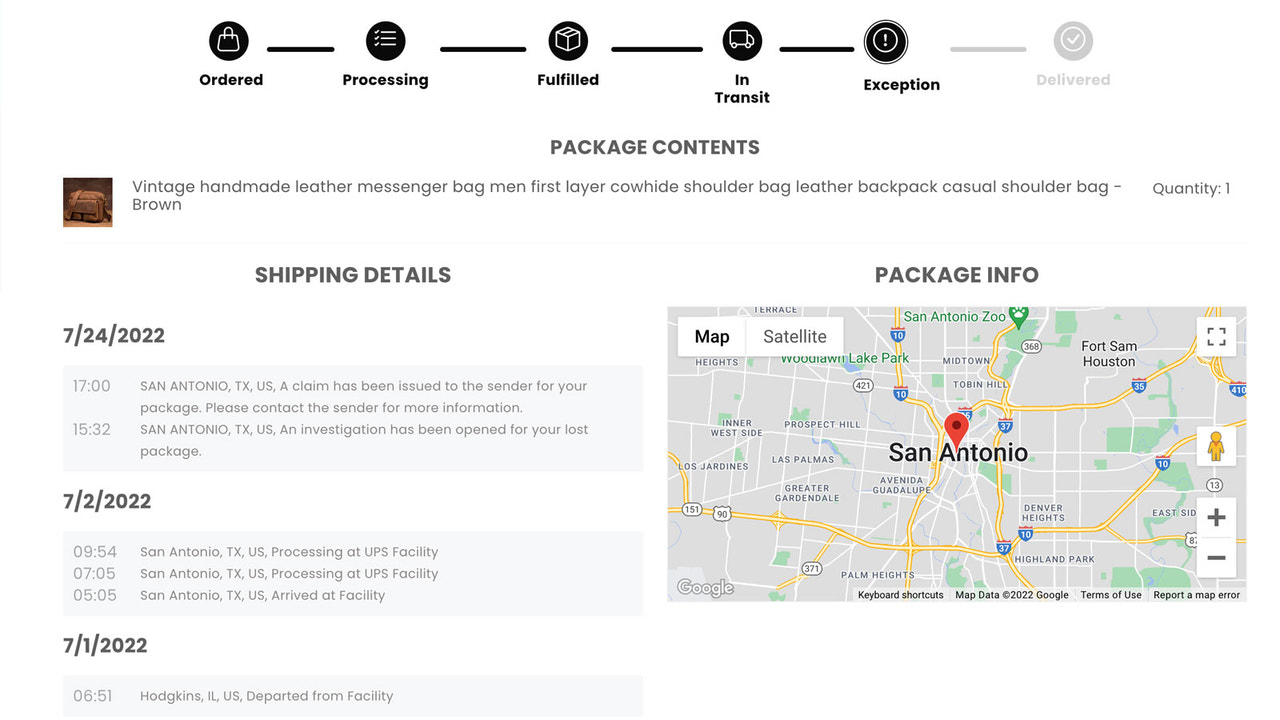Click the Fulfilled package box icon
Screen dimensions: 1280x720
click(x=567, y=40)
